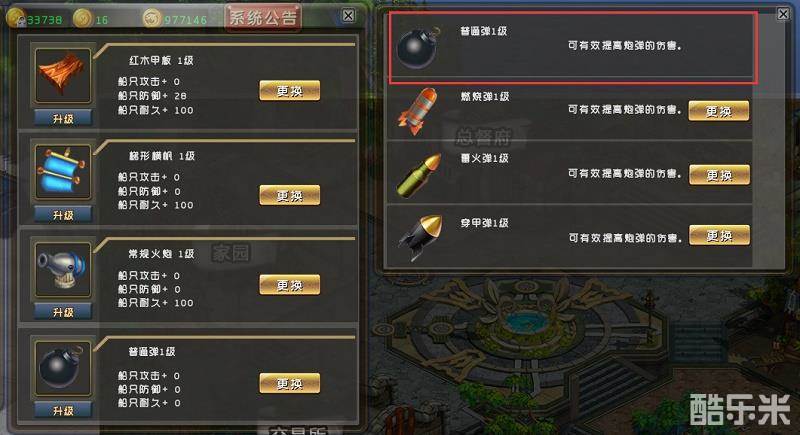
Task: Replace the 梯形横帆 sail item
Action: (x=289, y=195)
